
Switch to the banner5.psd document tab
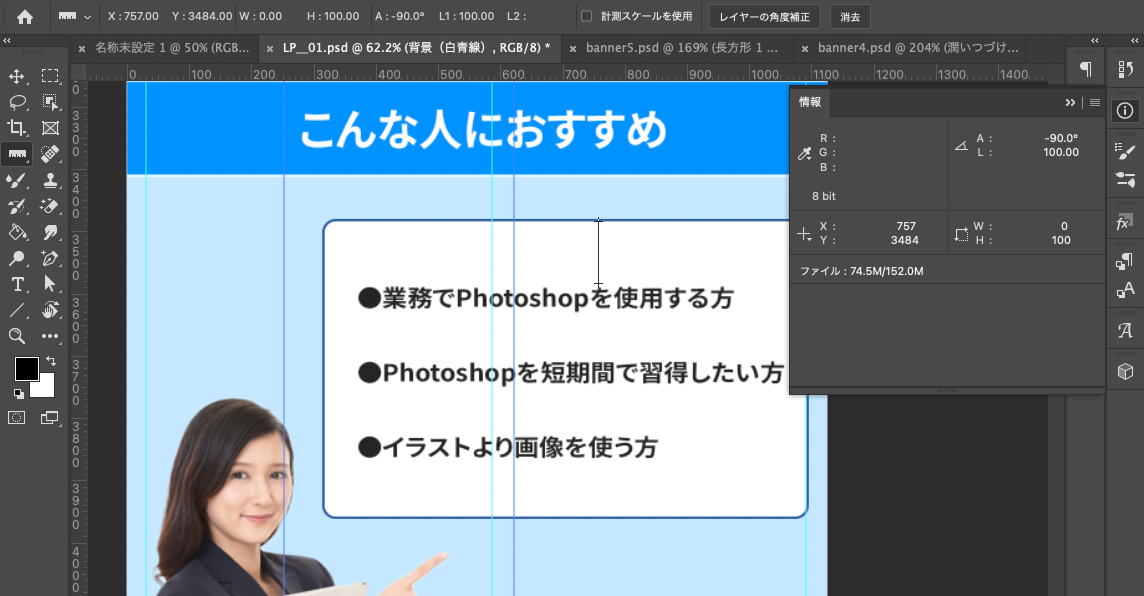pyautogui.click(x=682, y=48)
